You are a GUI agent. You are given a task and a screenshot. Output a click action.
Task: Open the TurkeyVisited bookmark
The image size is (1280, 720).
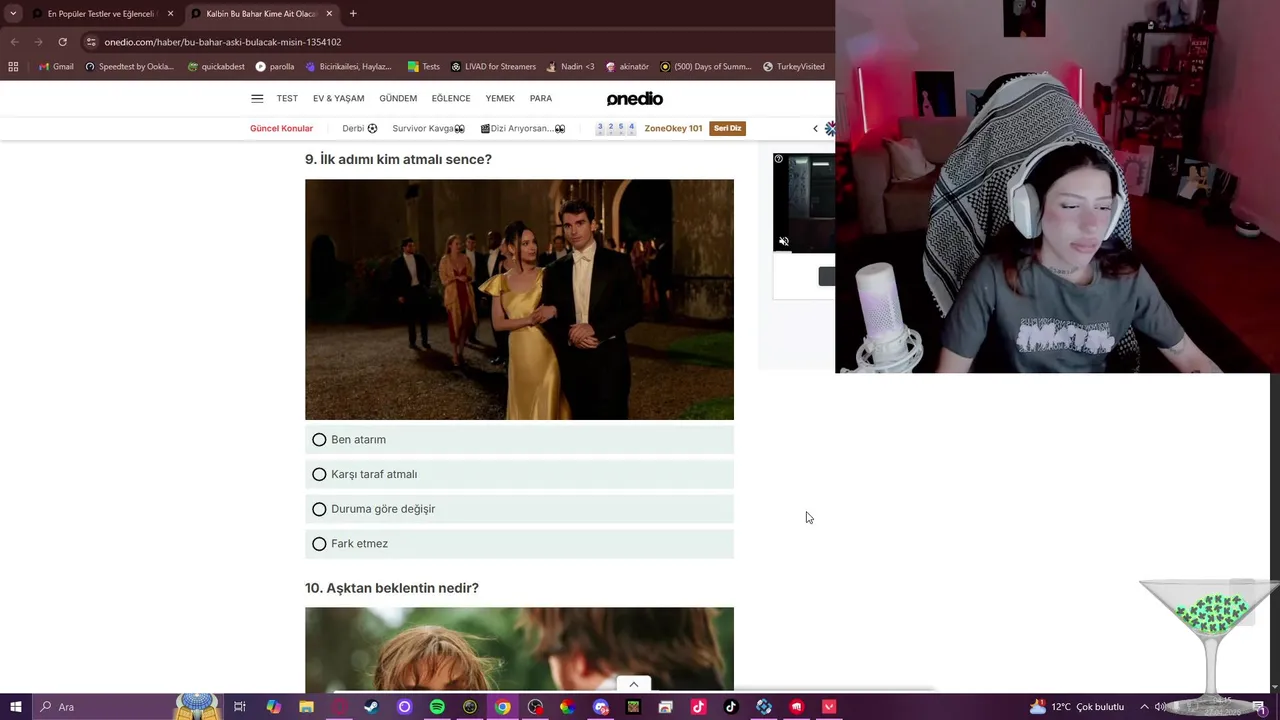tap(794, 67)
